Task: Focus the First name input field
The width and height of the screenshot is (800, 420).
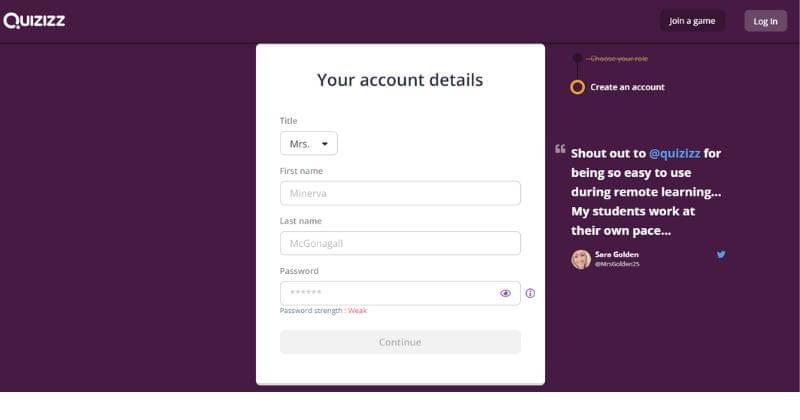Action: click(x=400, y=193)
